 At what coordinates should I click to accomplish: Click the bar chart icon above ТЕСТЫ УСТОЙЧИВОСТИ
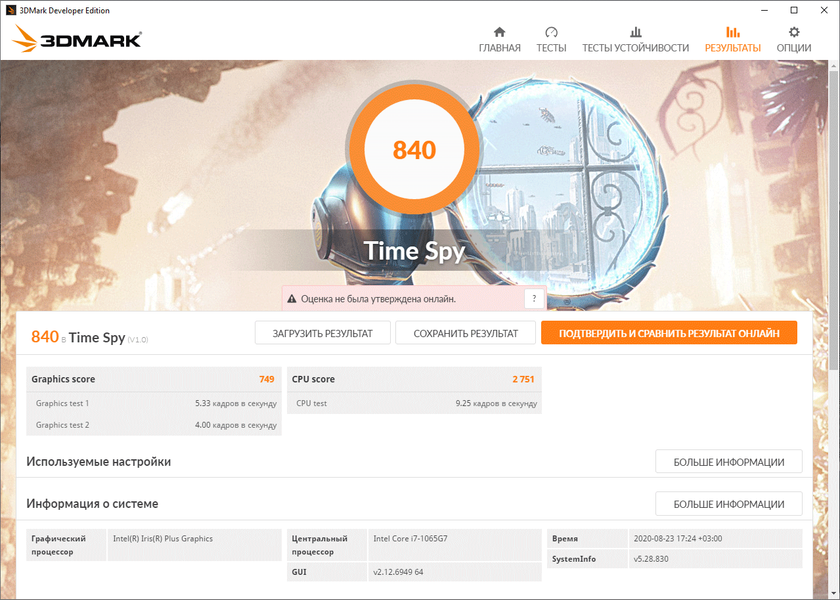(635, 32)
